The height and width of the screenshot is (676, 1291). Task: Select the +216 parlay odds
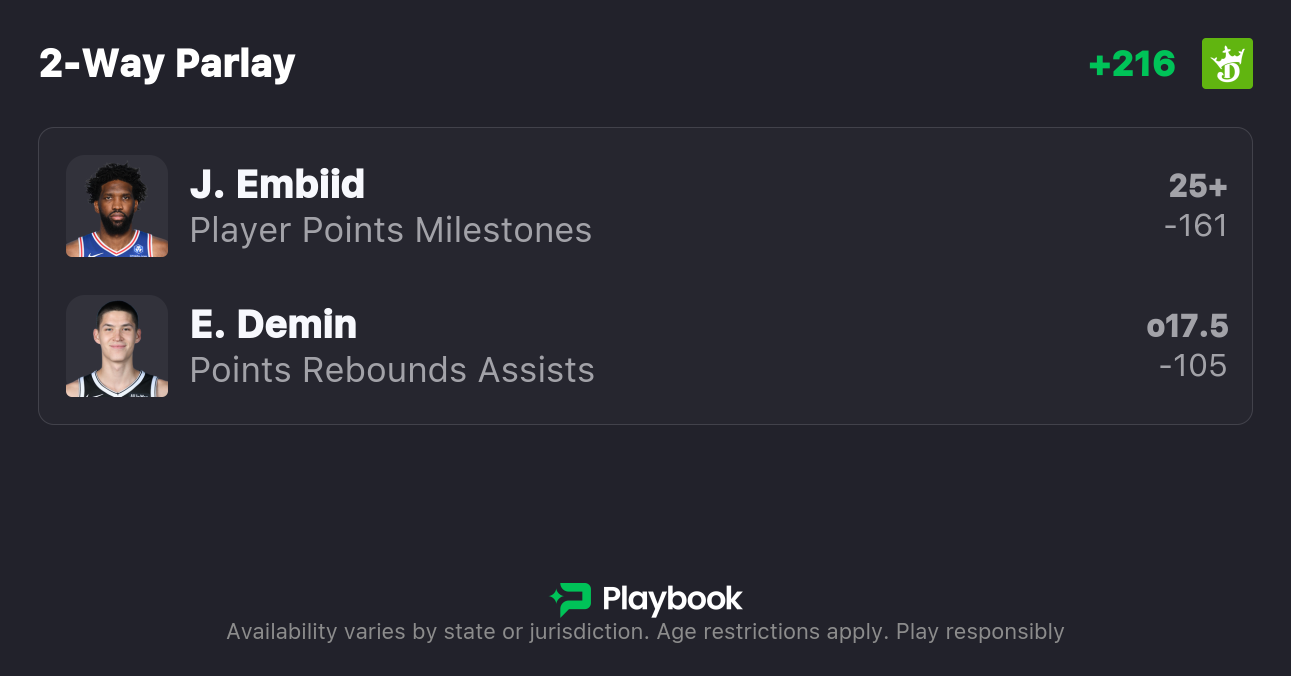pyautogui.click(x=1132, y=64)
